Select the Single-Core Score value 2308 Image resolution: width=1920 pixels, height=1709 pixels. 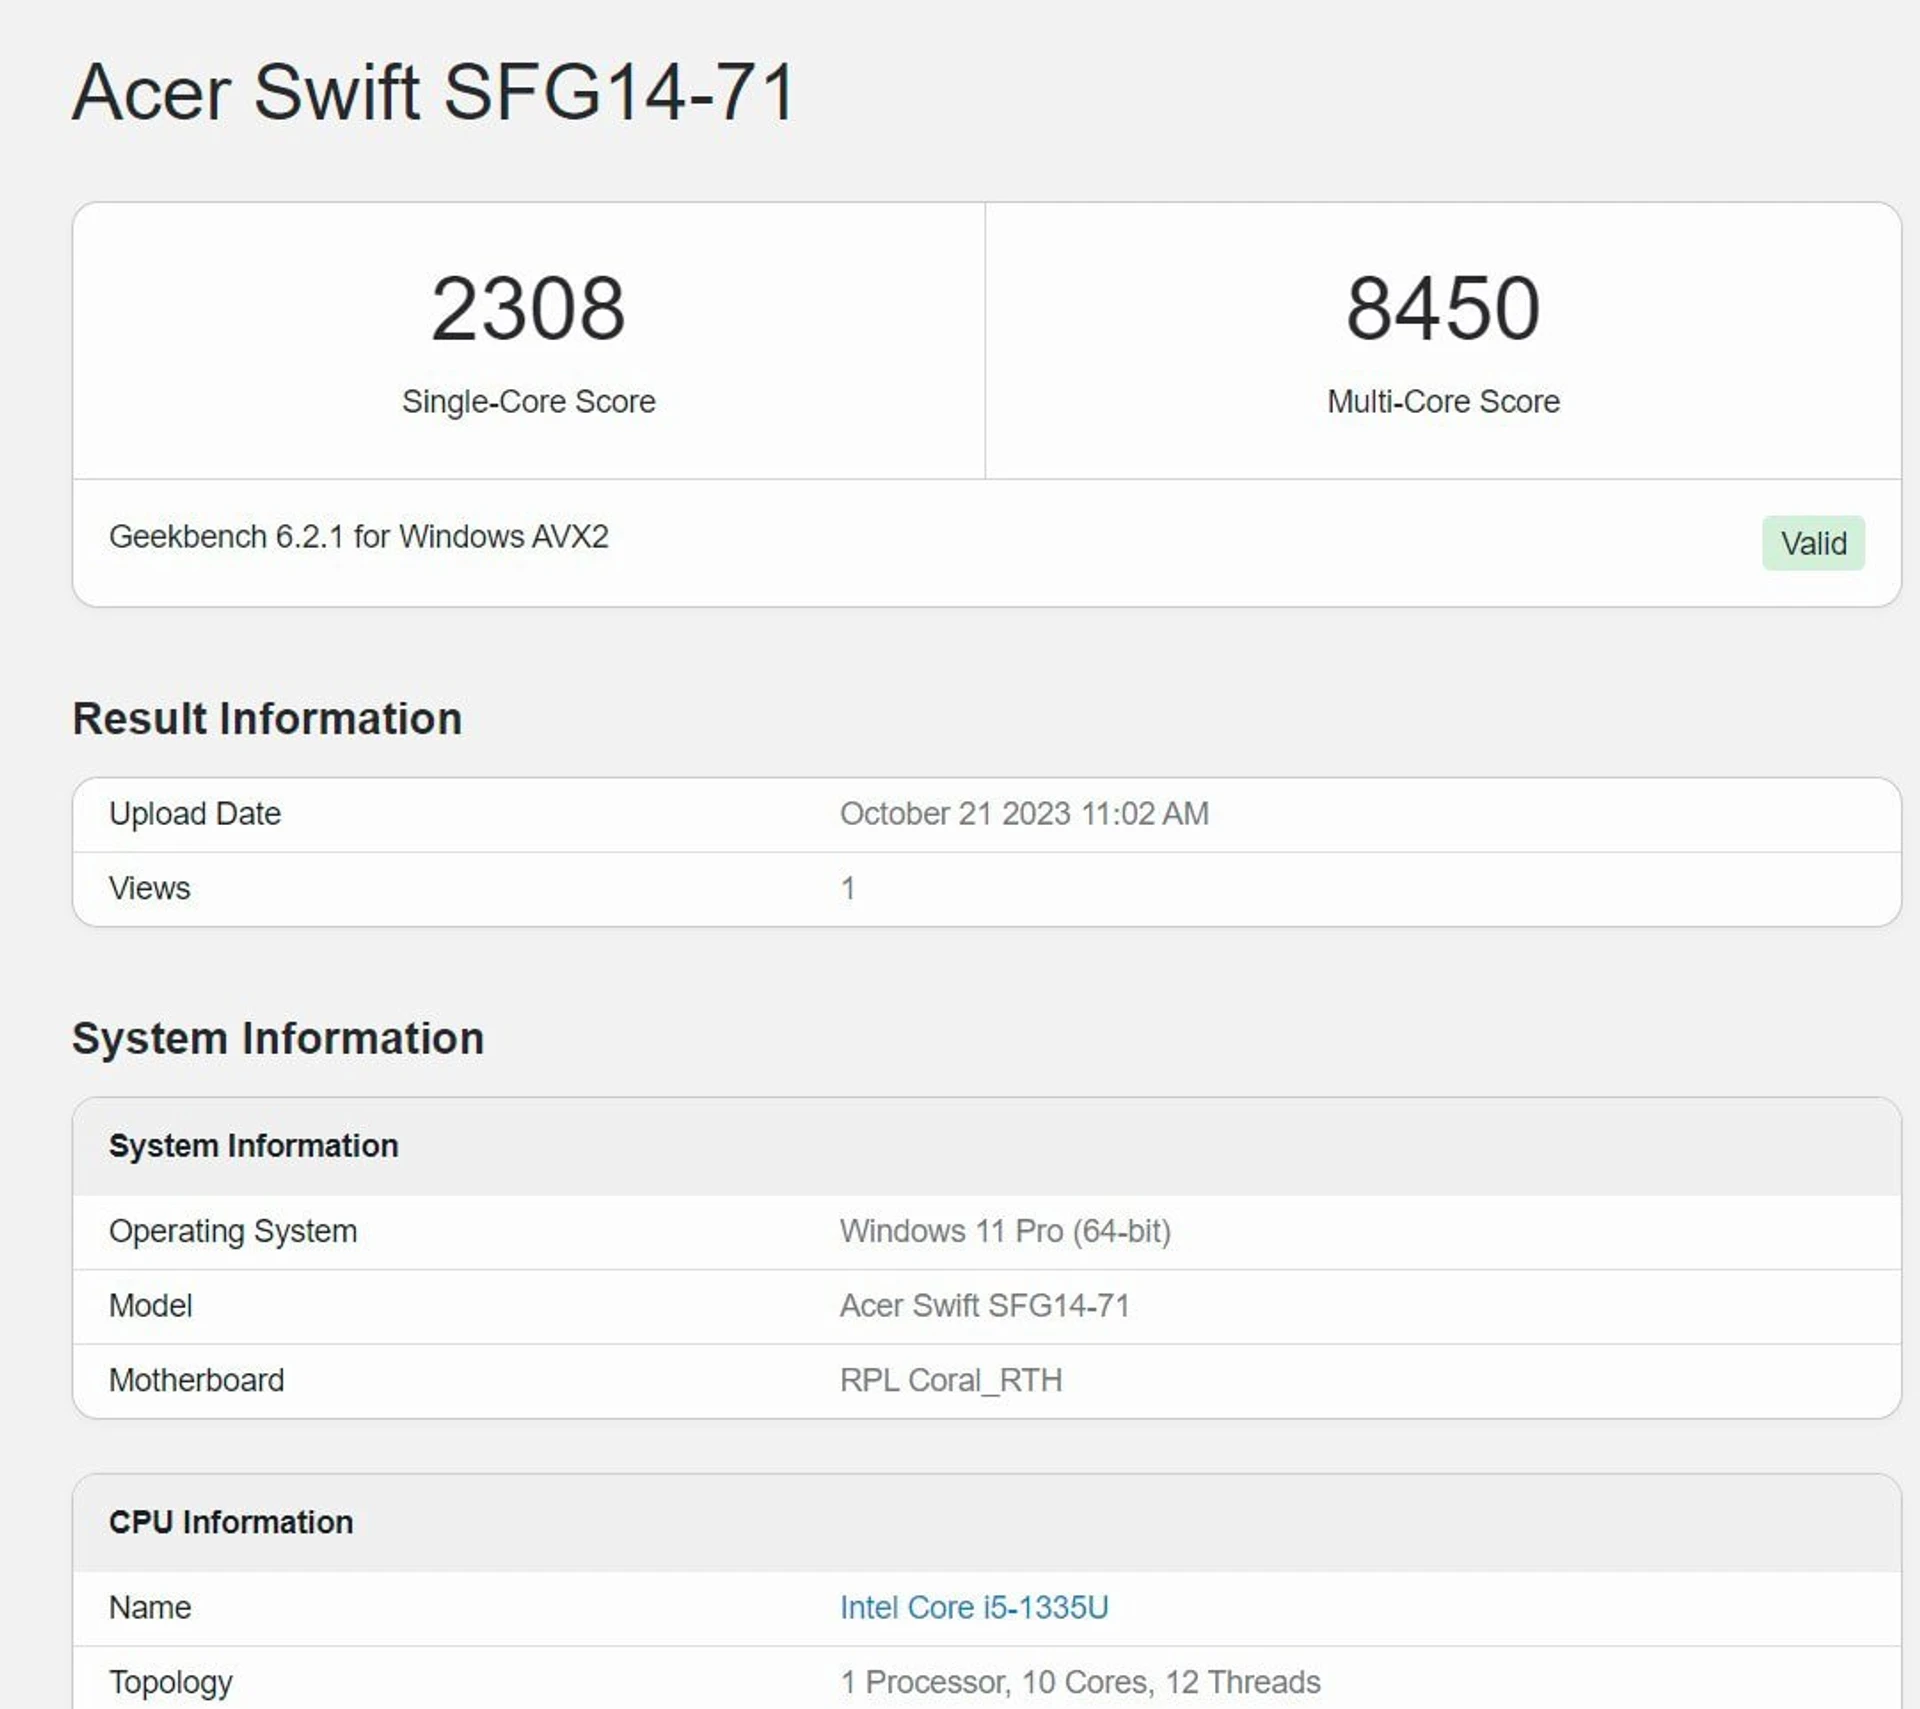click(528, 308)
